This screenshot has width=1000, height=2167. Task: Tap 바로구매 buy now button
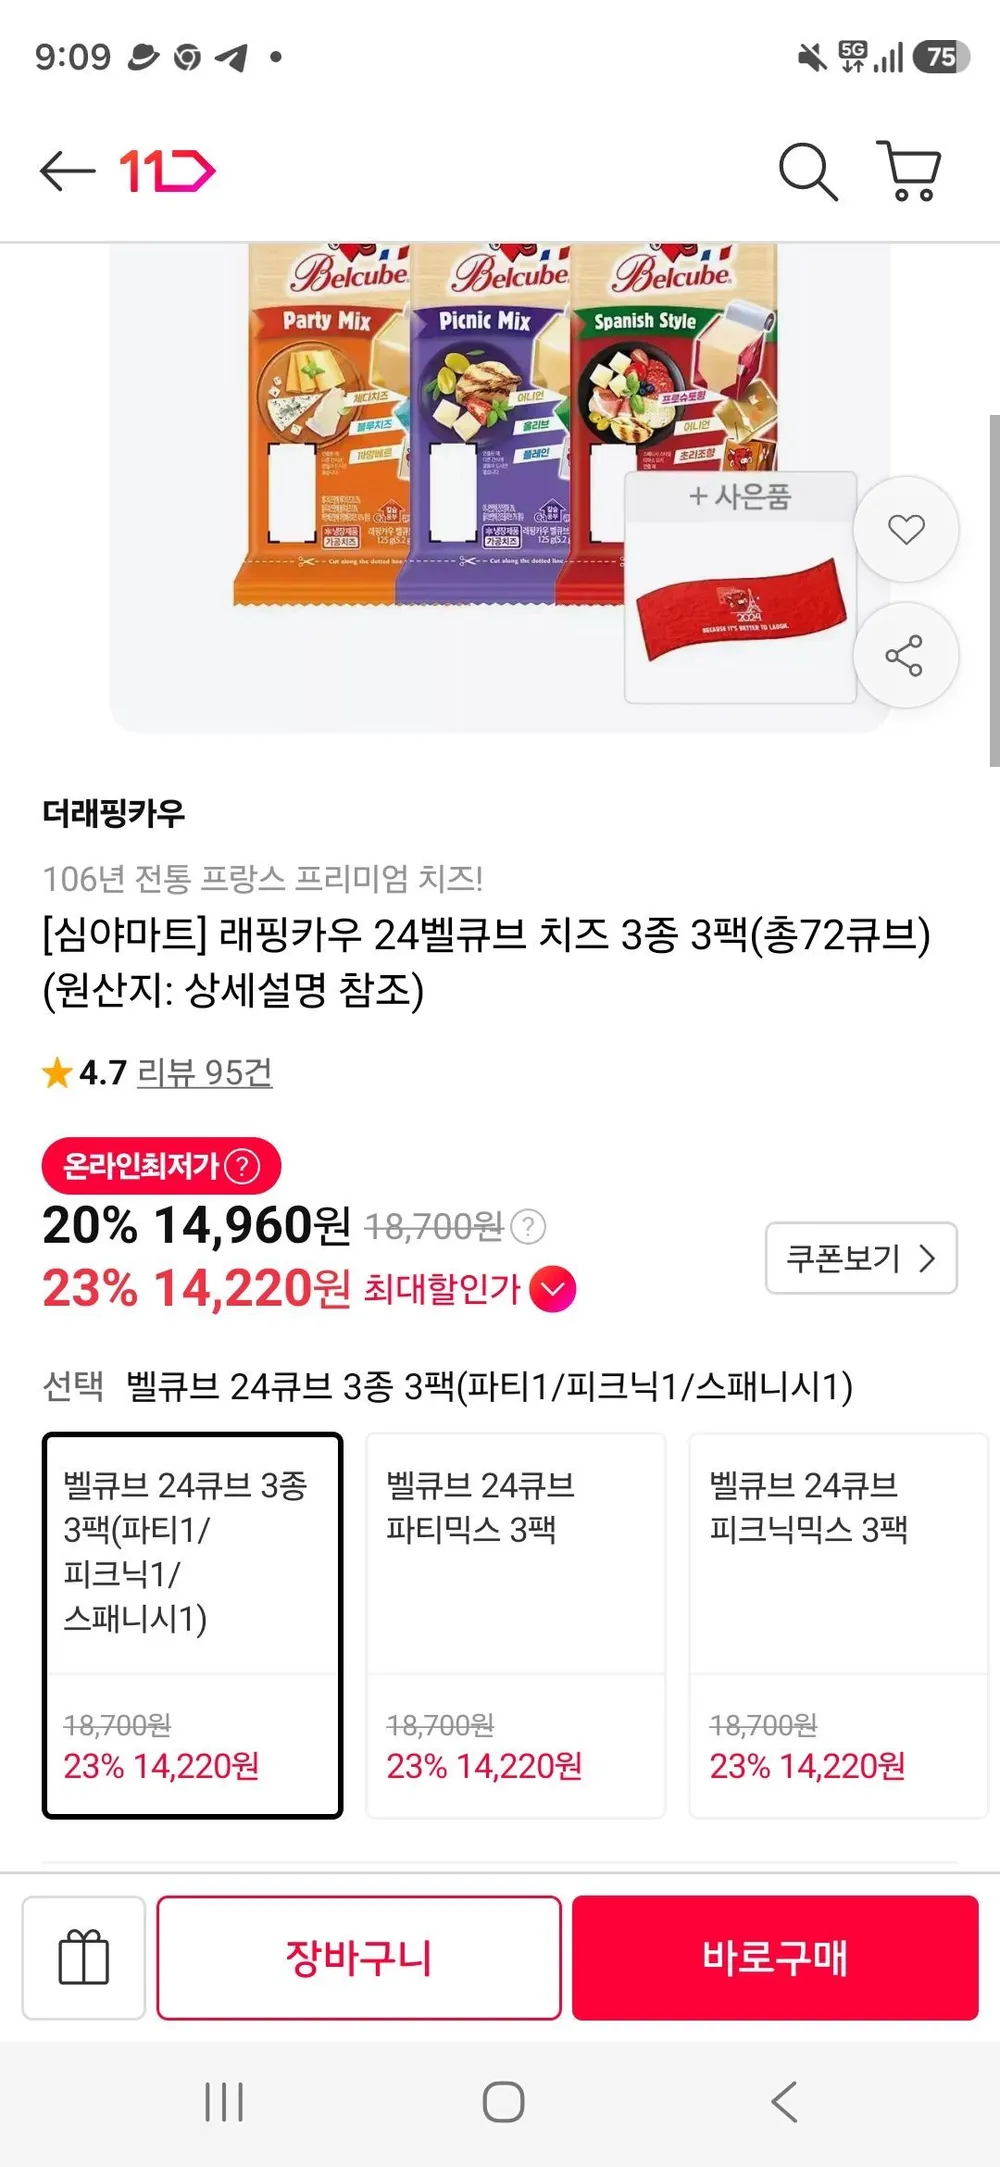[775, 1957]
